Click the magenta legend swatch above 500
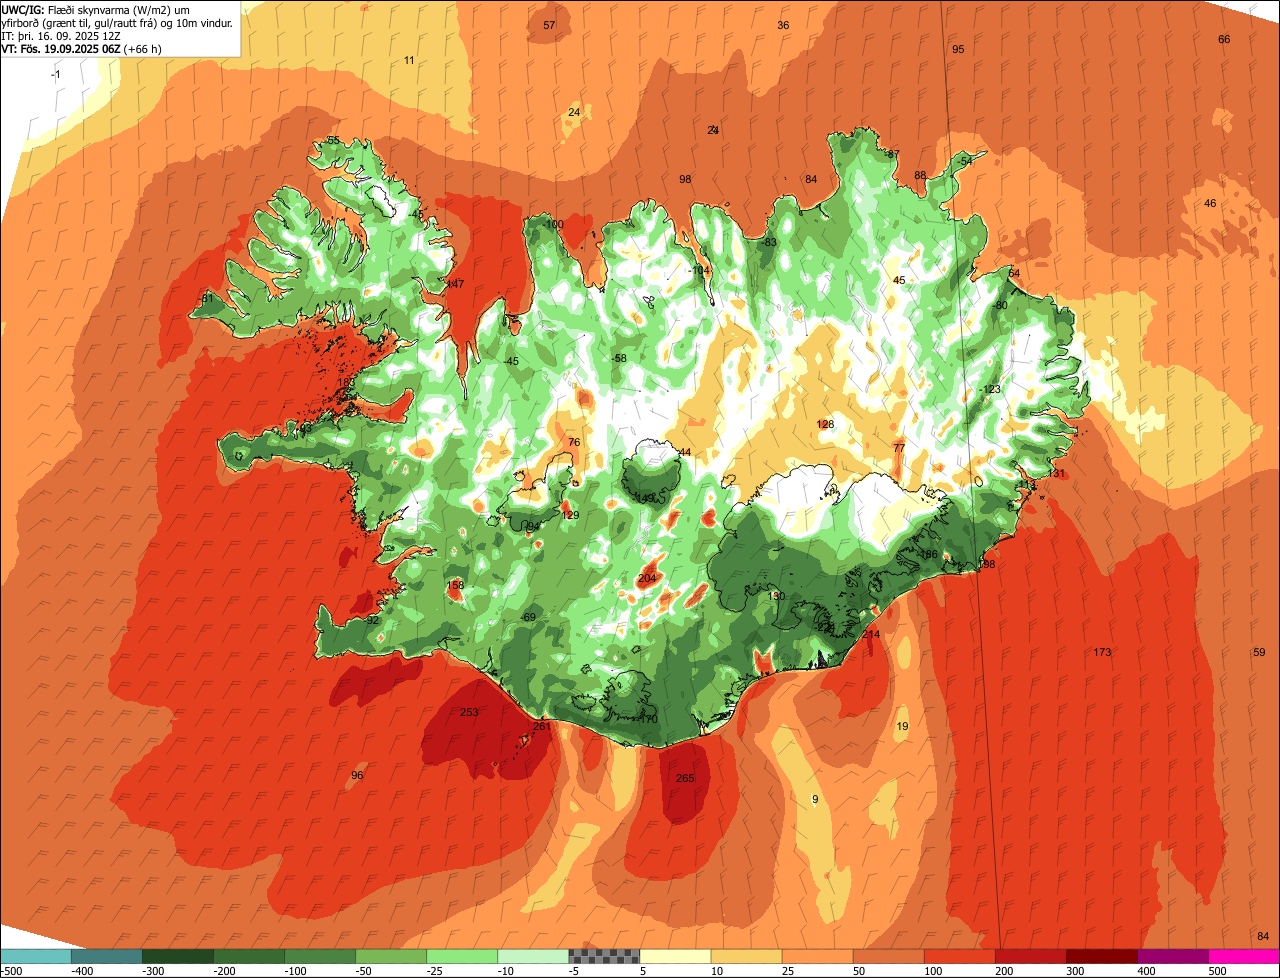Screen dimensions: 1280x978 [x=1244, y=956]
